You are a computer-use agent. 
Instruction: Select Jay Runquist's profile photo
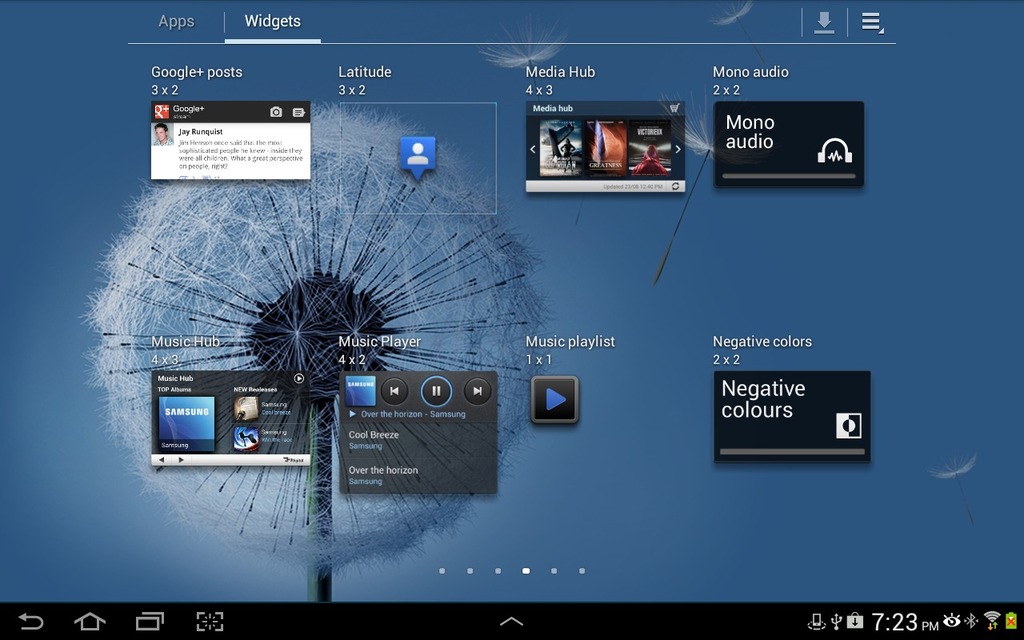point(163,135)
